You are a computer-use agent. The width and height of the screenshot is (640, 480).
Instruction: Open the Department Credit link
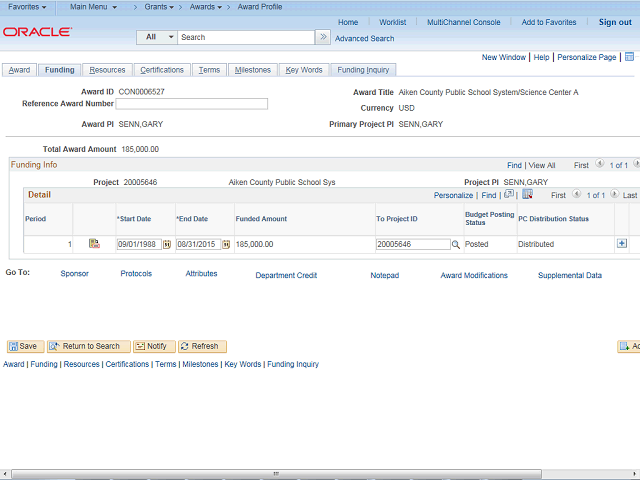point(286,276)
